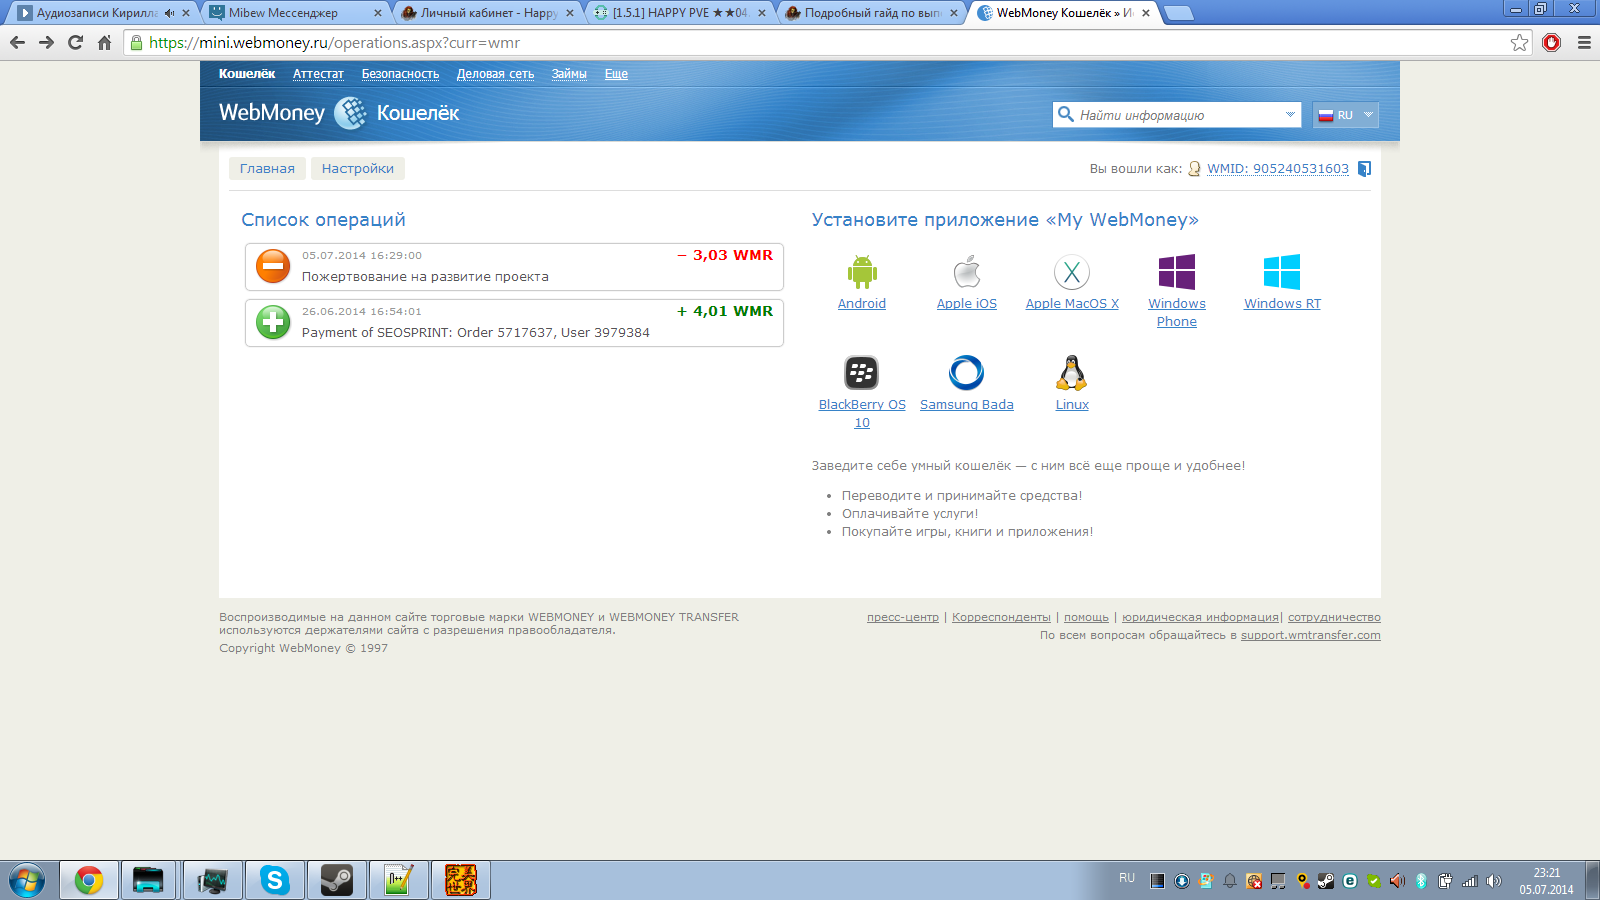The width and height of the screenshot is (1600, 900).
Task: Reload the page with the refresh icon
Action: (75, 42)
